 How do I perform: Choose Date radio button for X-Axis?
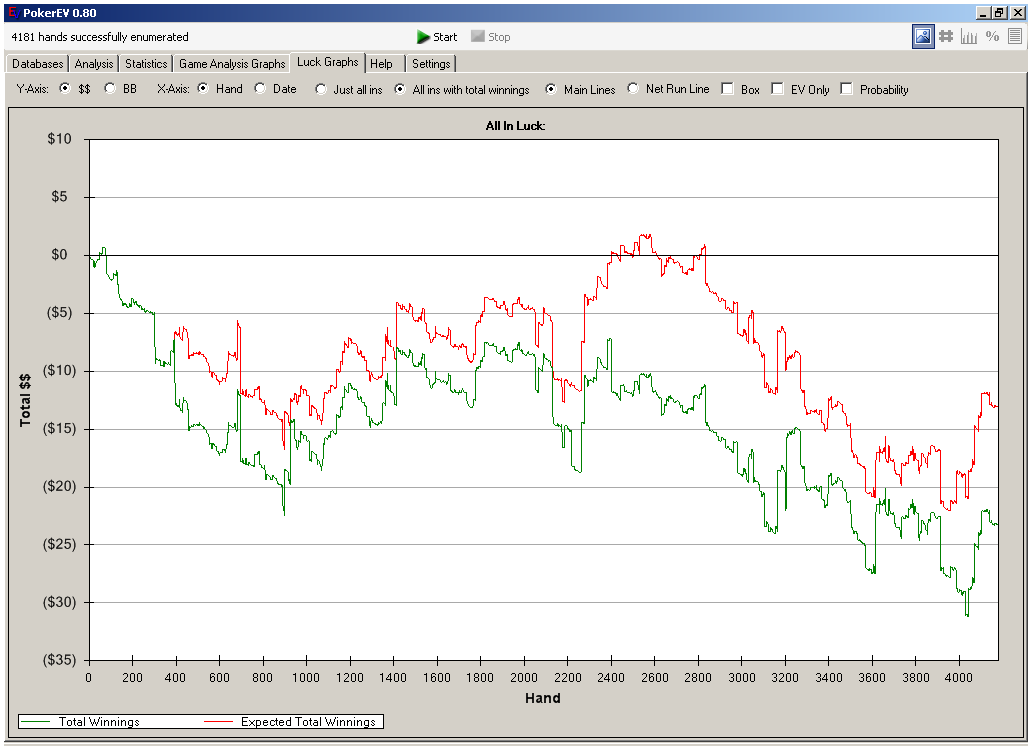click(x=260, y=89)
